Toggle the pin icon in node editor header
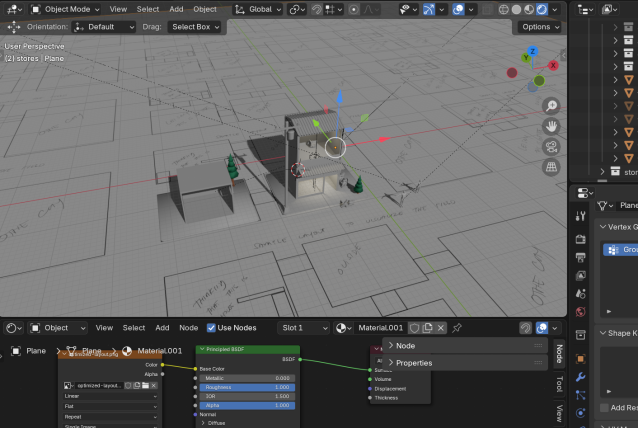 [x=457, y=328]
